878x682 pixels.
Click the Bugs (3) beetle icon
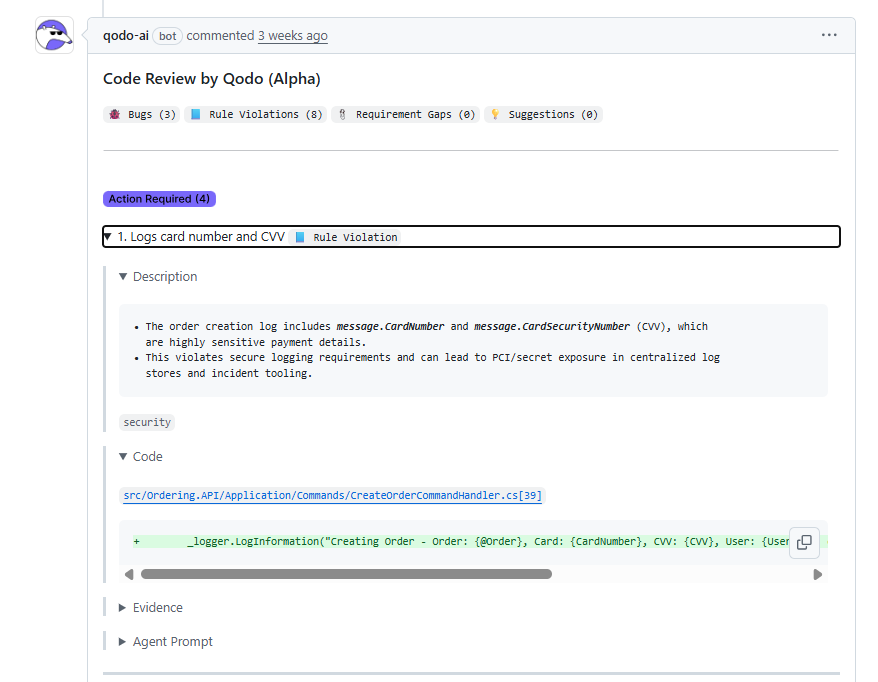tap(115, 114)
